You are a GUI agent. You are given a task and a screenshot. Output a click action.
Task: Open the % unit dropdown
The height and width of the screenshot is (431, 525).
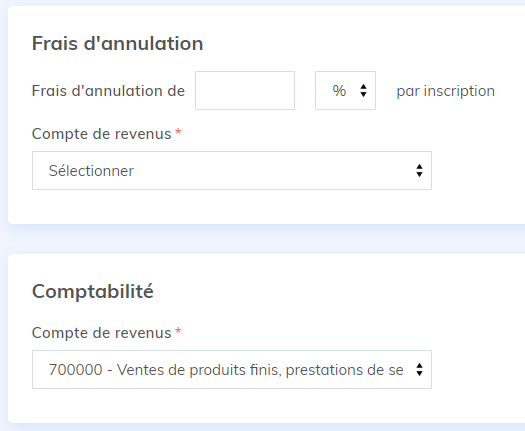345,90
